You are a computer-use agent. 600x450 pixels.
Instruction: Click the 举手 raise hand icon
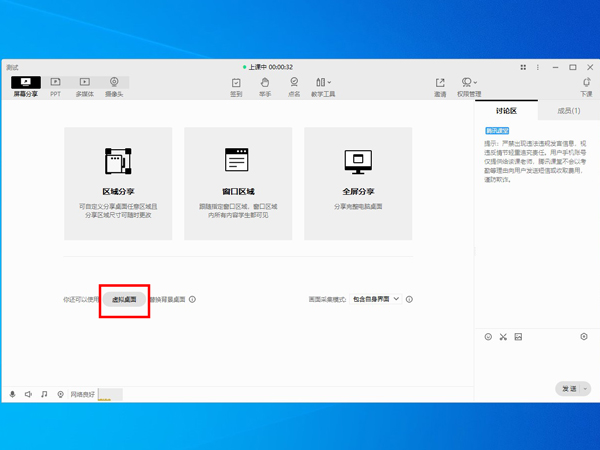tap(265, 86)
